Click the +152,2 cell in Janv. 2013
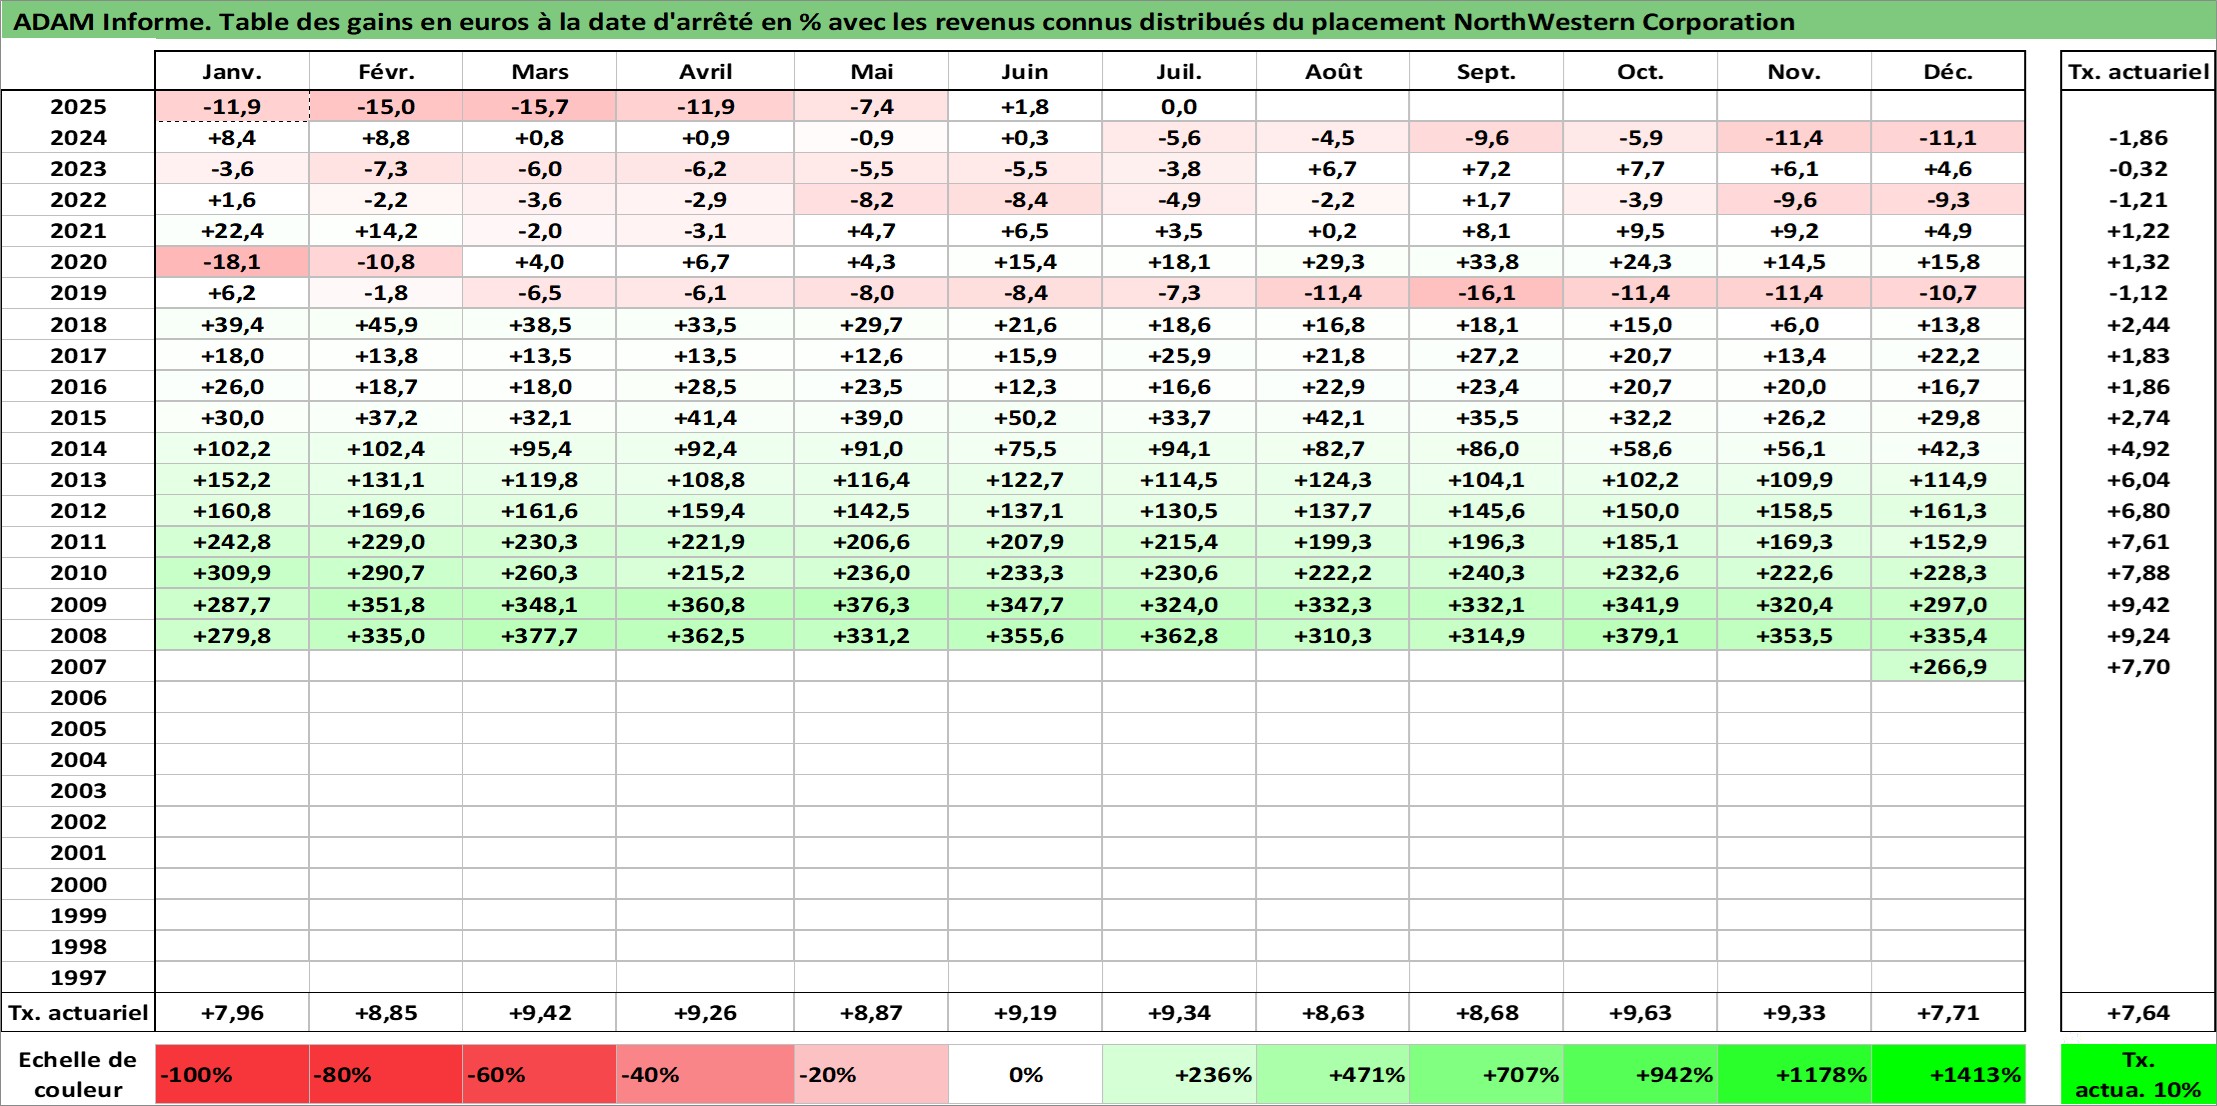Screen dimensions: 2217x1106 [x=232, y=480]
